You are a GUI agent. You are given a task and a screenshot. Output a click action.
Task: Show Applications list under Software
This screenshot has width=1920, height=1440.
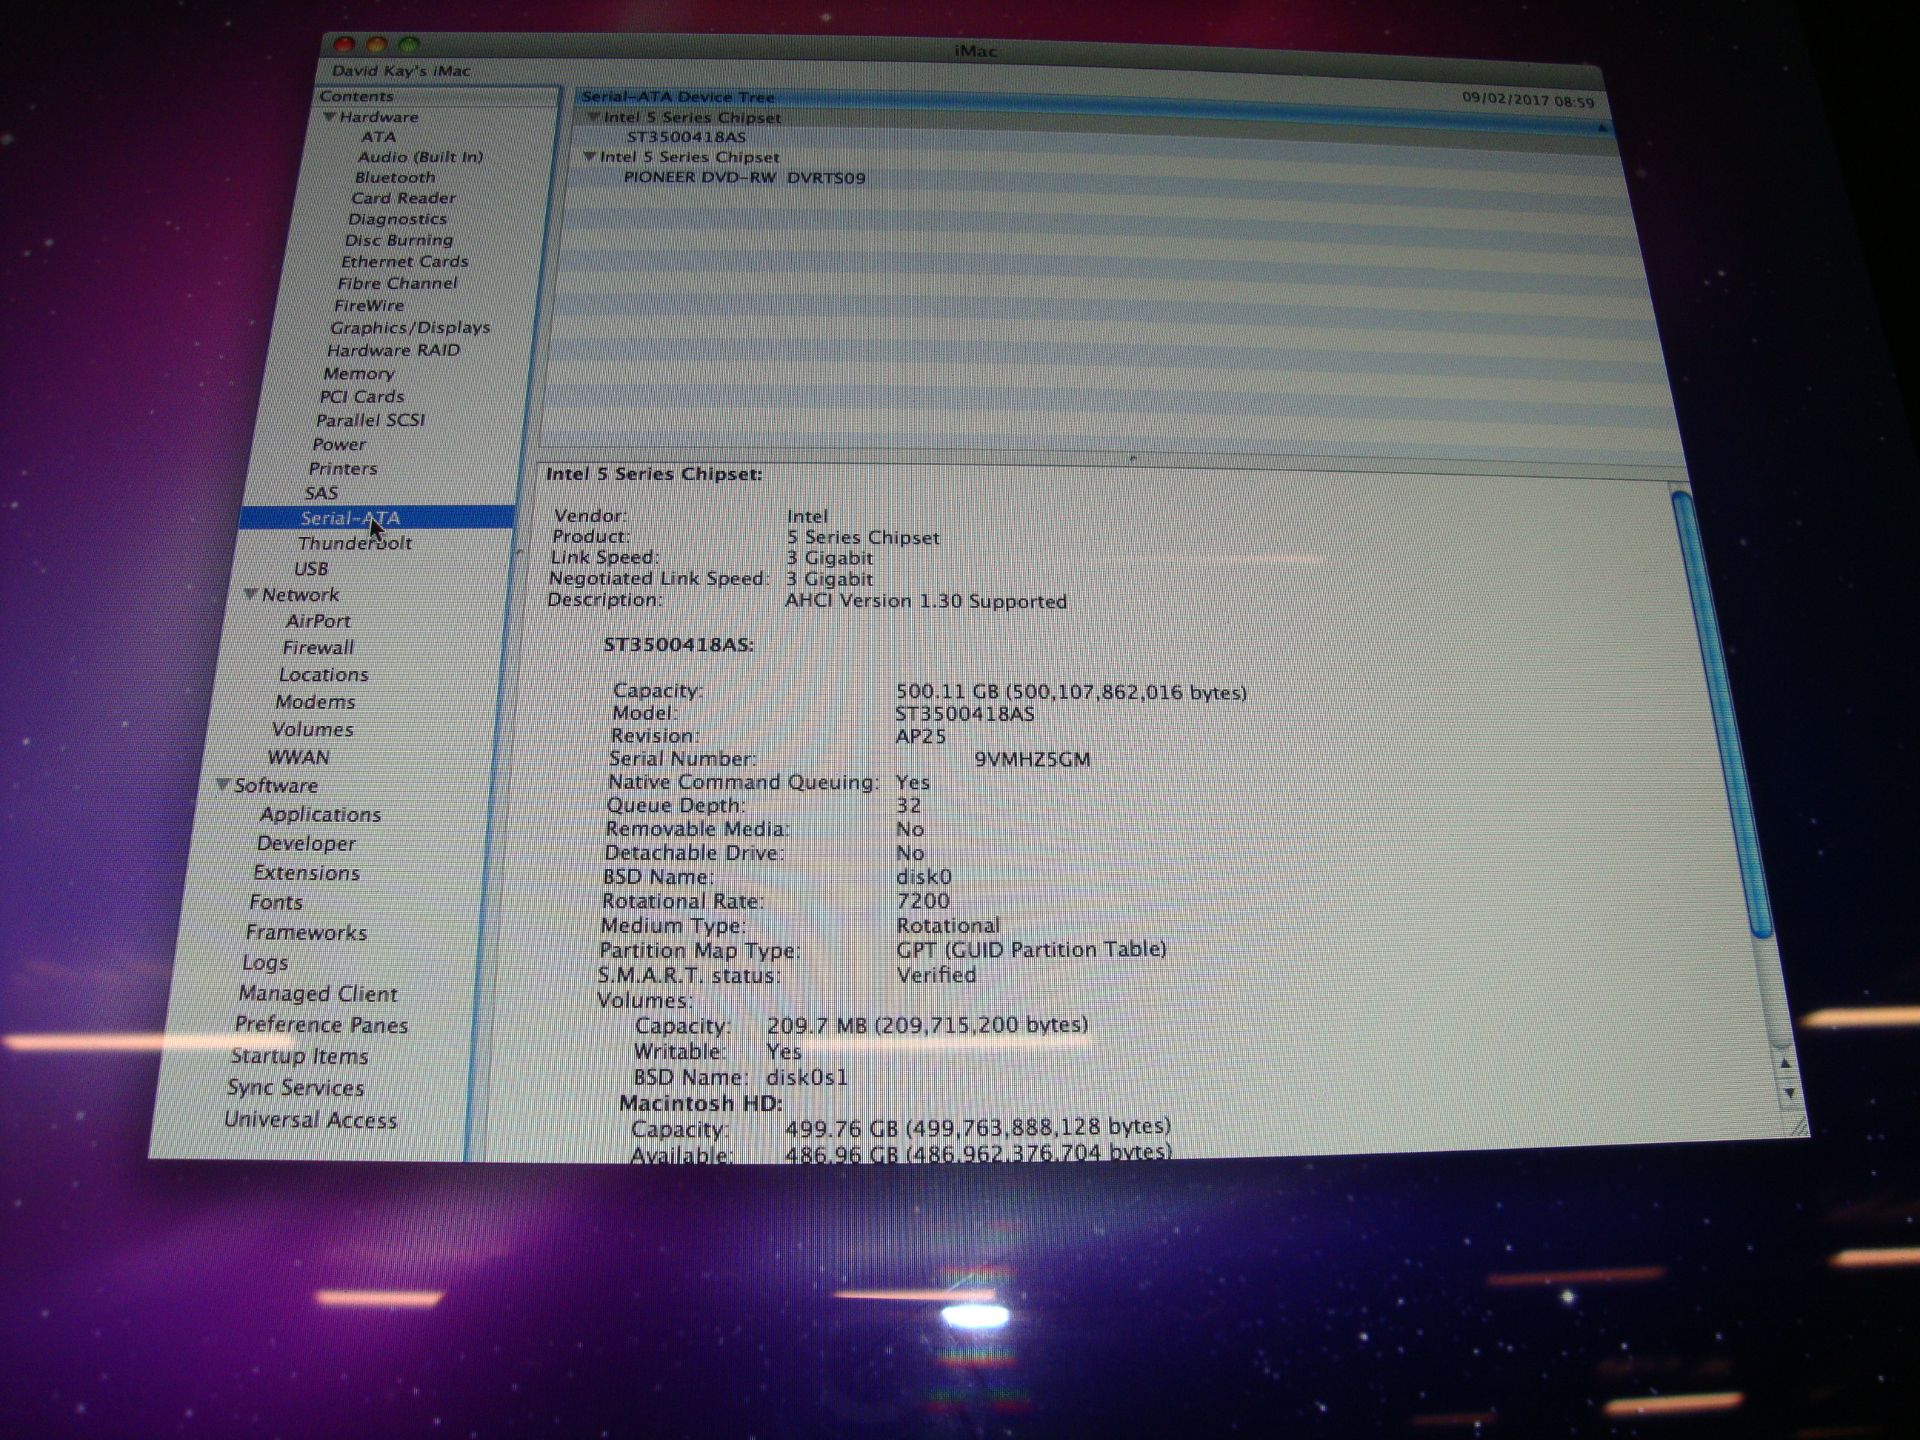[320, 814]
